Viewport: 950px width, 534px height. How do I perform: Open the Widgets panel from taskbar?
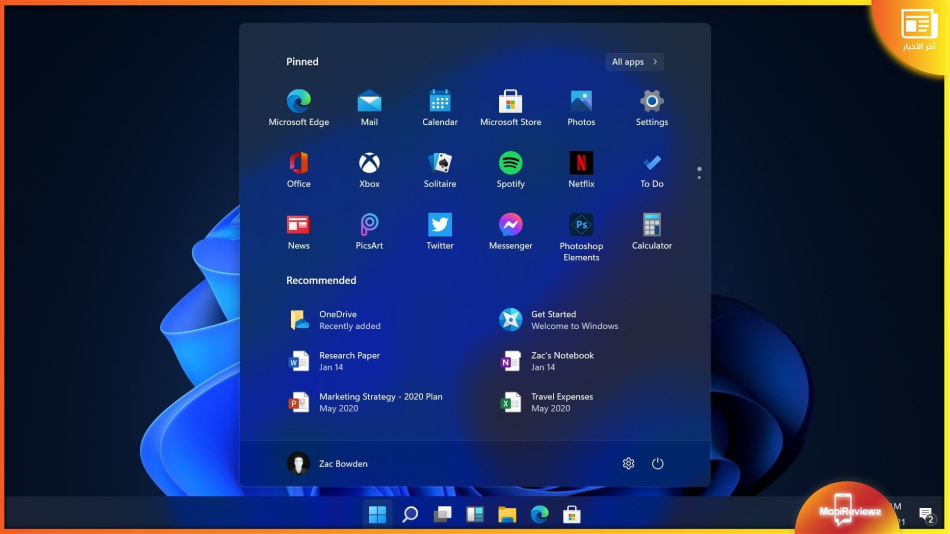(x=475, y=515)
